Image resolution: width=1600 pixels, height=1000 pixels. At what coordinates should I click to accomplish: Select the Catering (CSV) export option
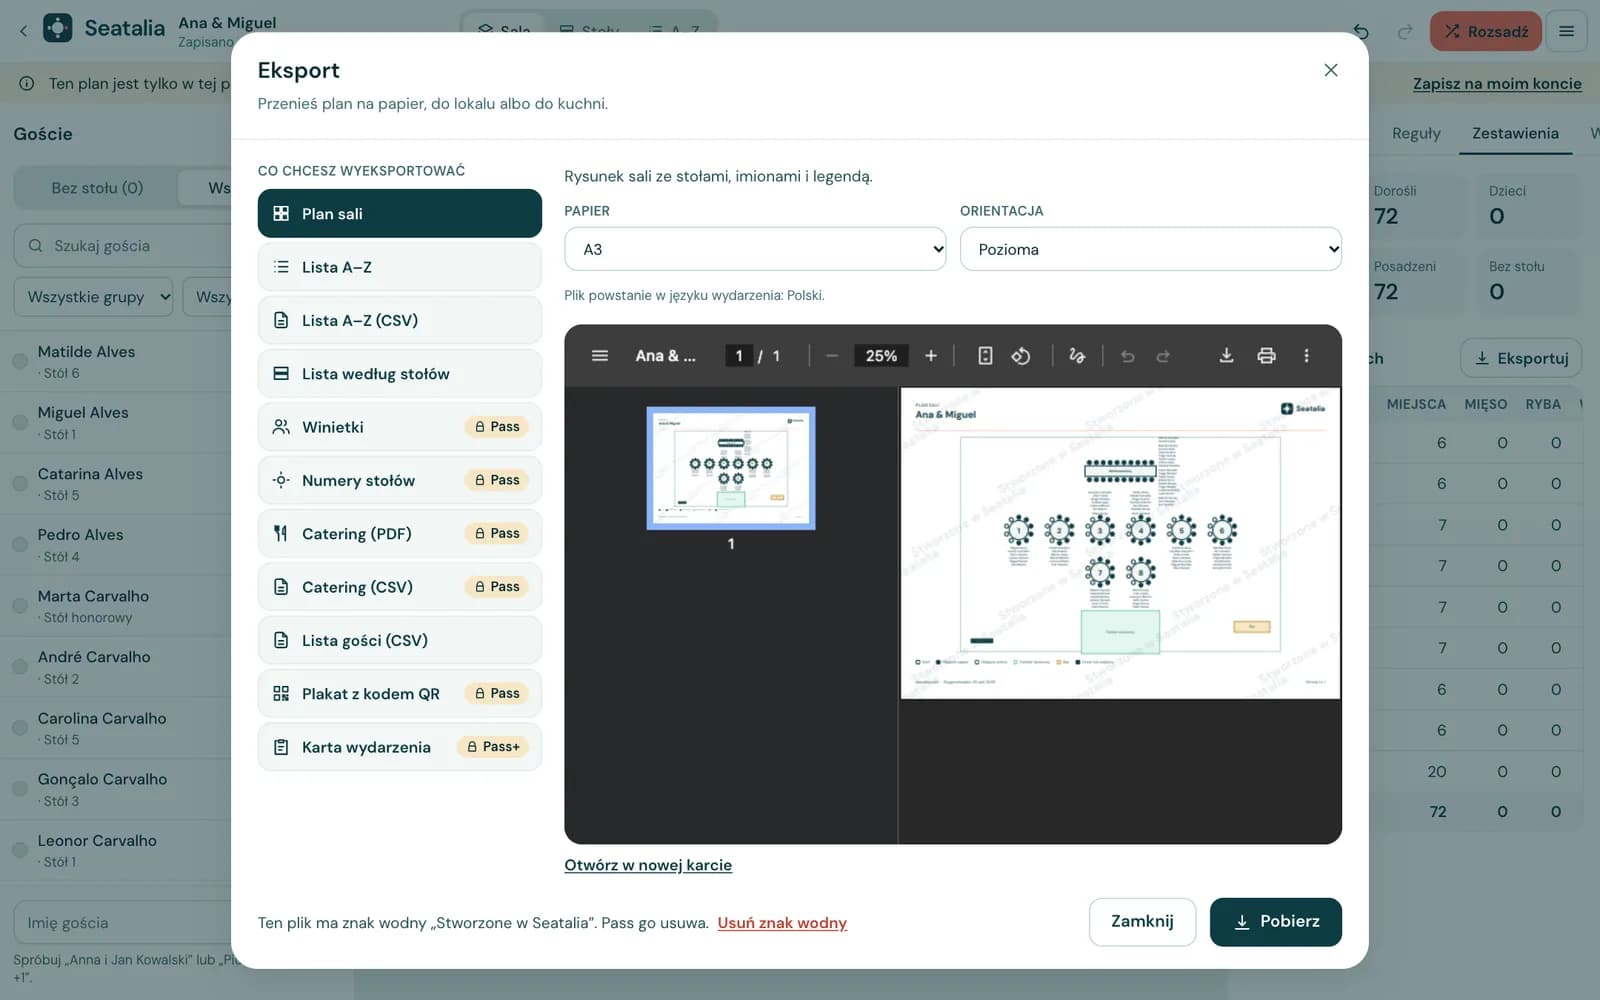400,587
